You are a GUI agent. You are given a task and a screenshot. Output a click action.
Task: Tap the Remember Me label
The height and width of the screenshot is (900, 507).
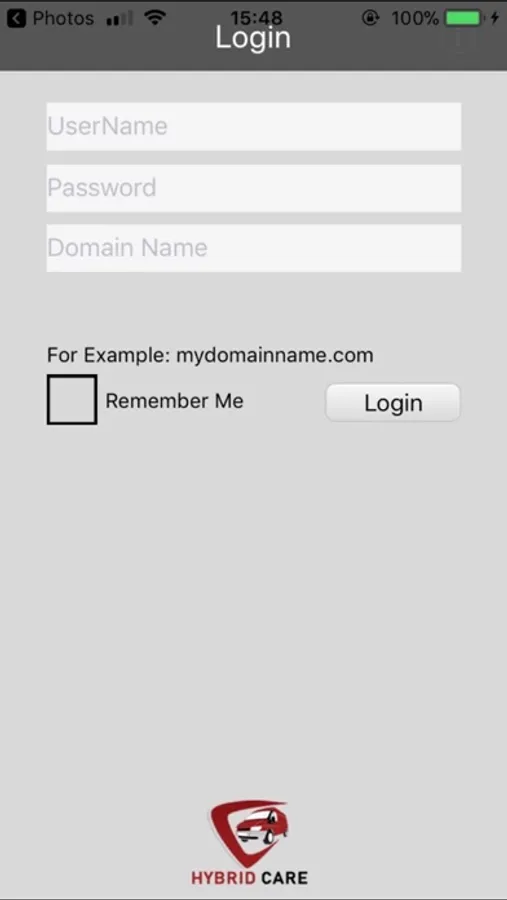[x=175, y=401]
